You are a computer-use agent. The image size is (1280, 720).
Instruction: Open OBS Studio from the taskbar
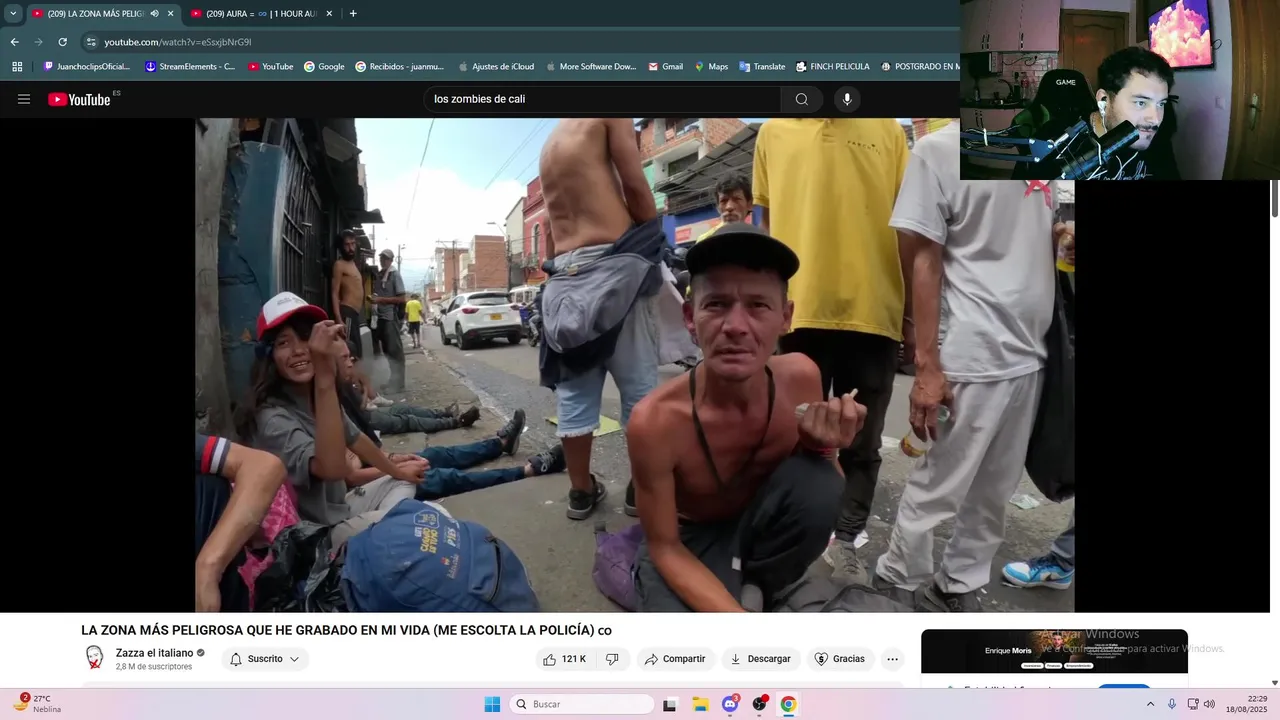(x=760, y=704)
